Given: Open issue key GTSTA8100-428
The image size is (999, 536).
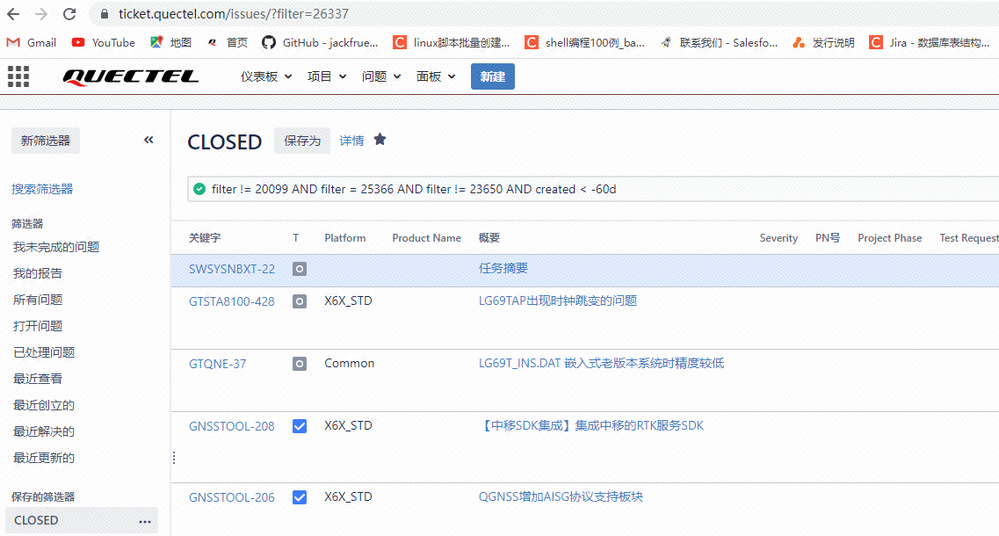Looking at the screenshot, I should pyautogui.click(x=232, y=301).
